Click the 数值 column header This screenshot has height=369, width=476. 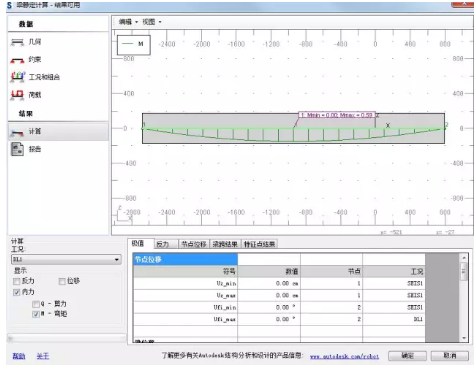point(269,272)
